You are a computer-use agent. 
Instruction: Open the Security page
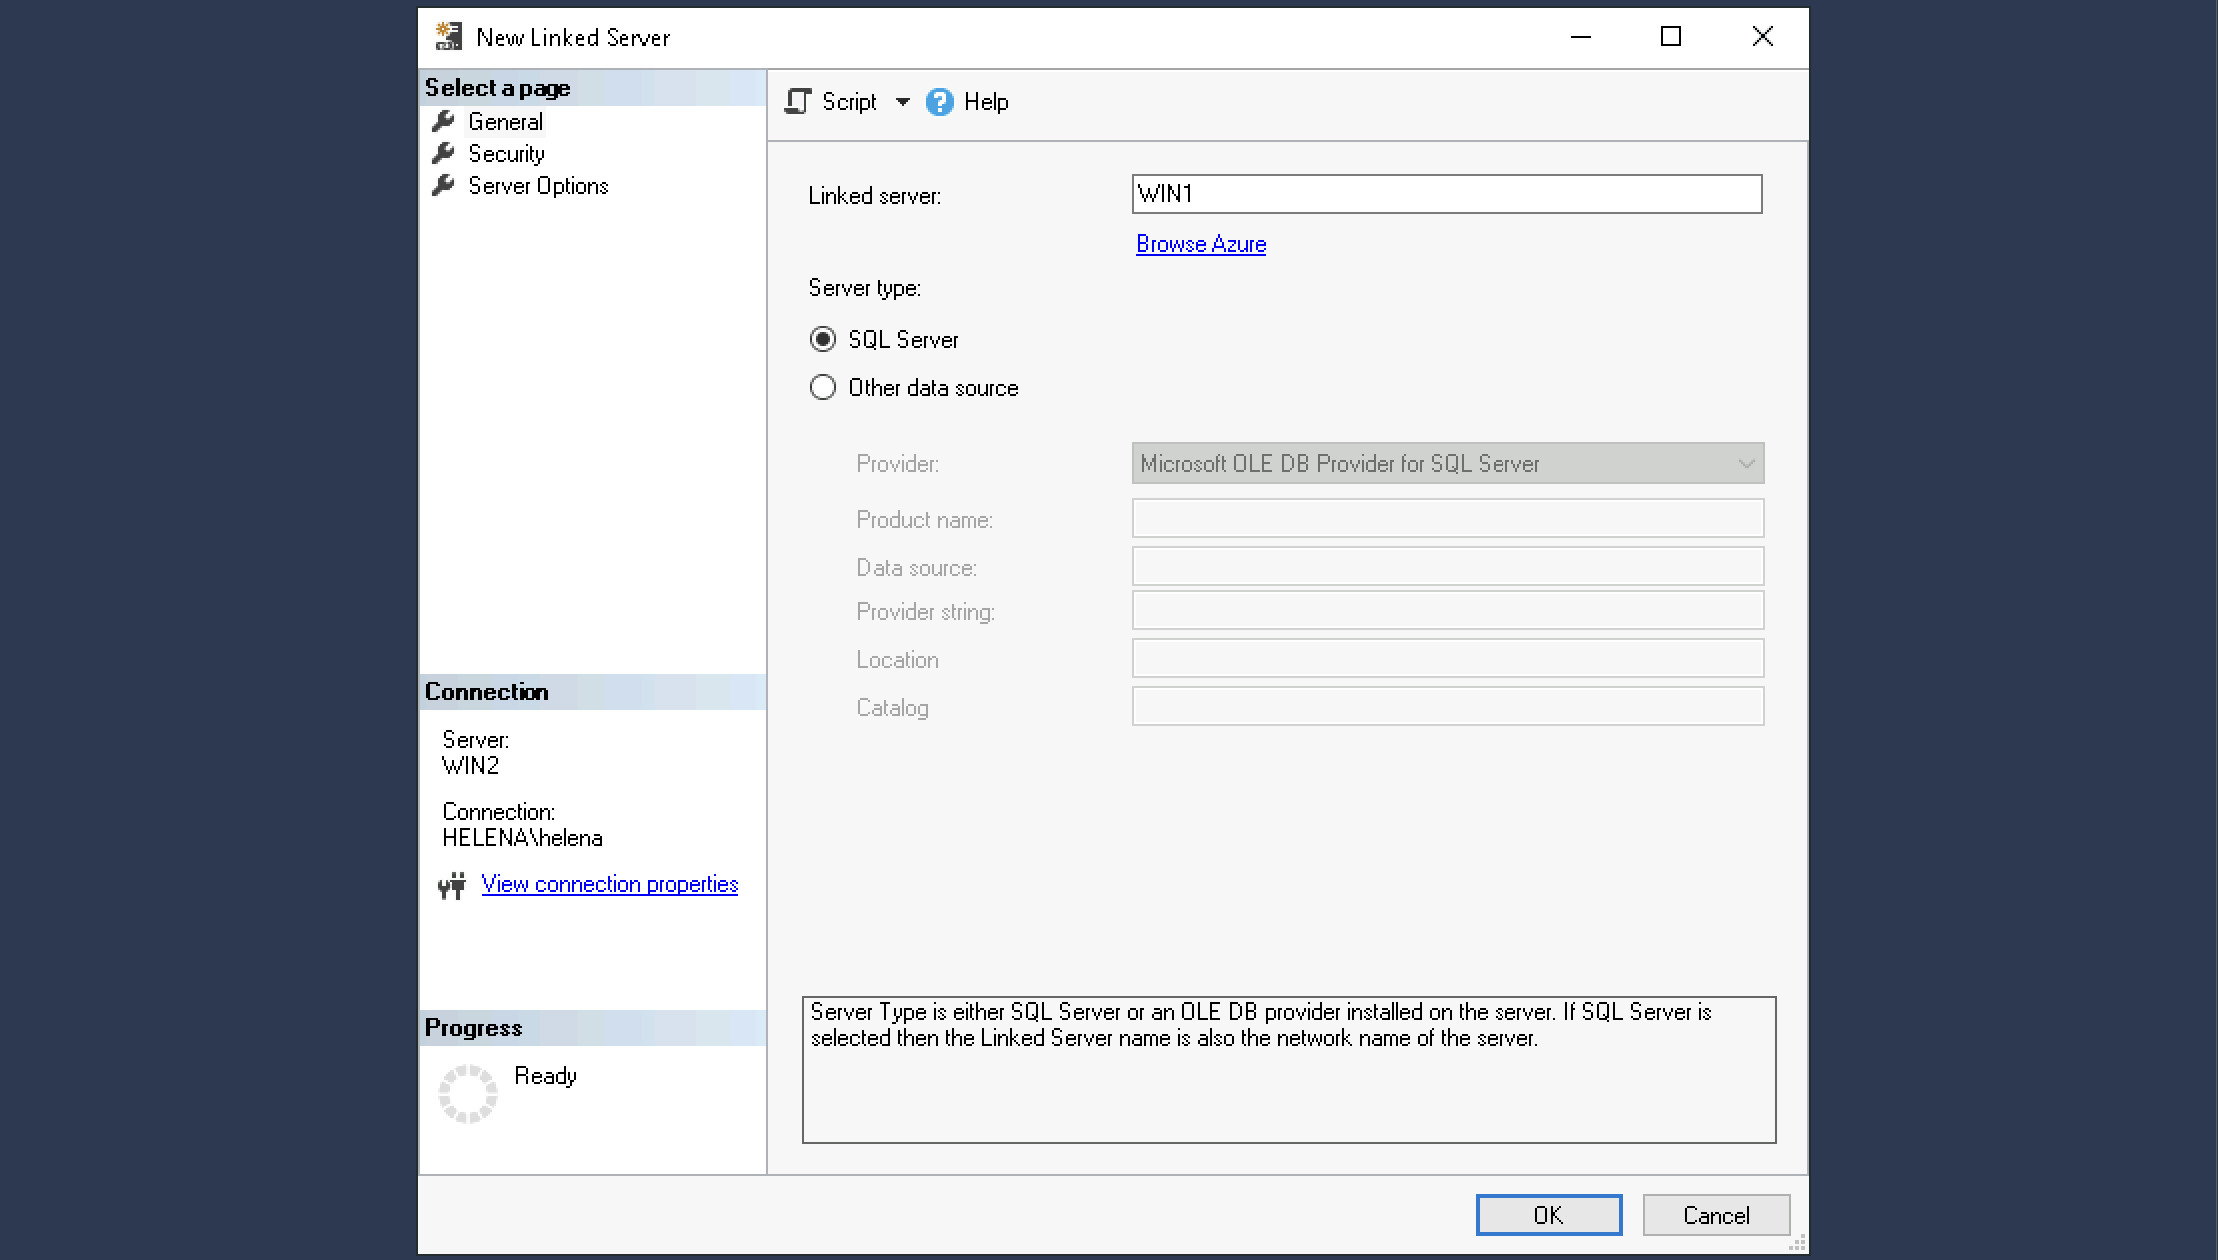click(506, 154)
